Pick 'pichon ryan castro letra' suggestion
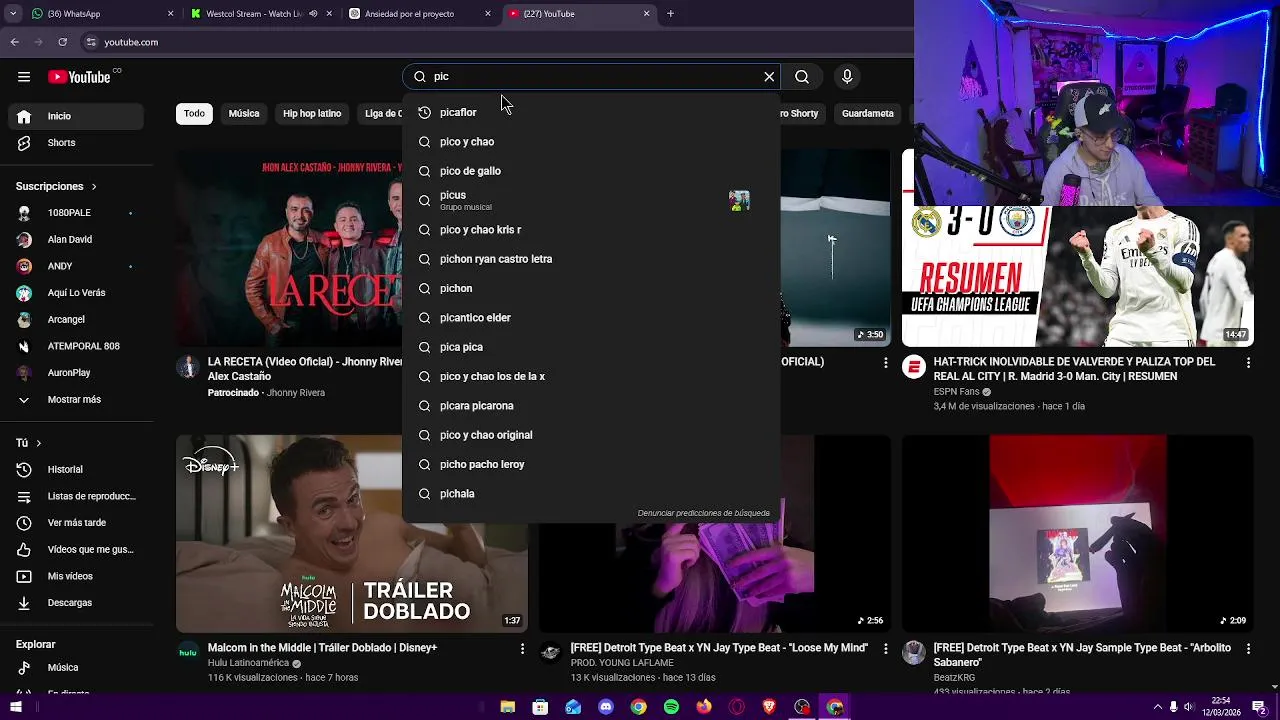The image size is (1280, 720). click(591, 259)
